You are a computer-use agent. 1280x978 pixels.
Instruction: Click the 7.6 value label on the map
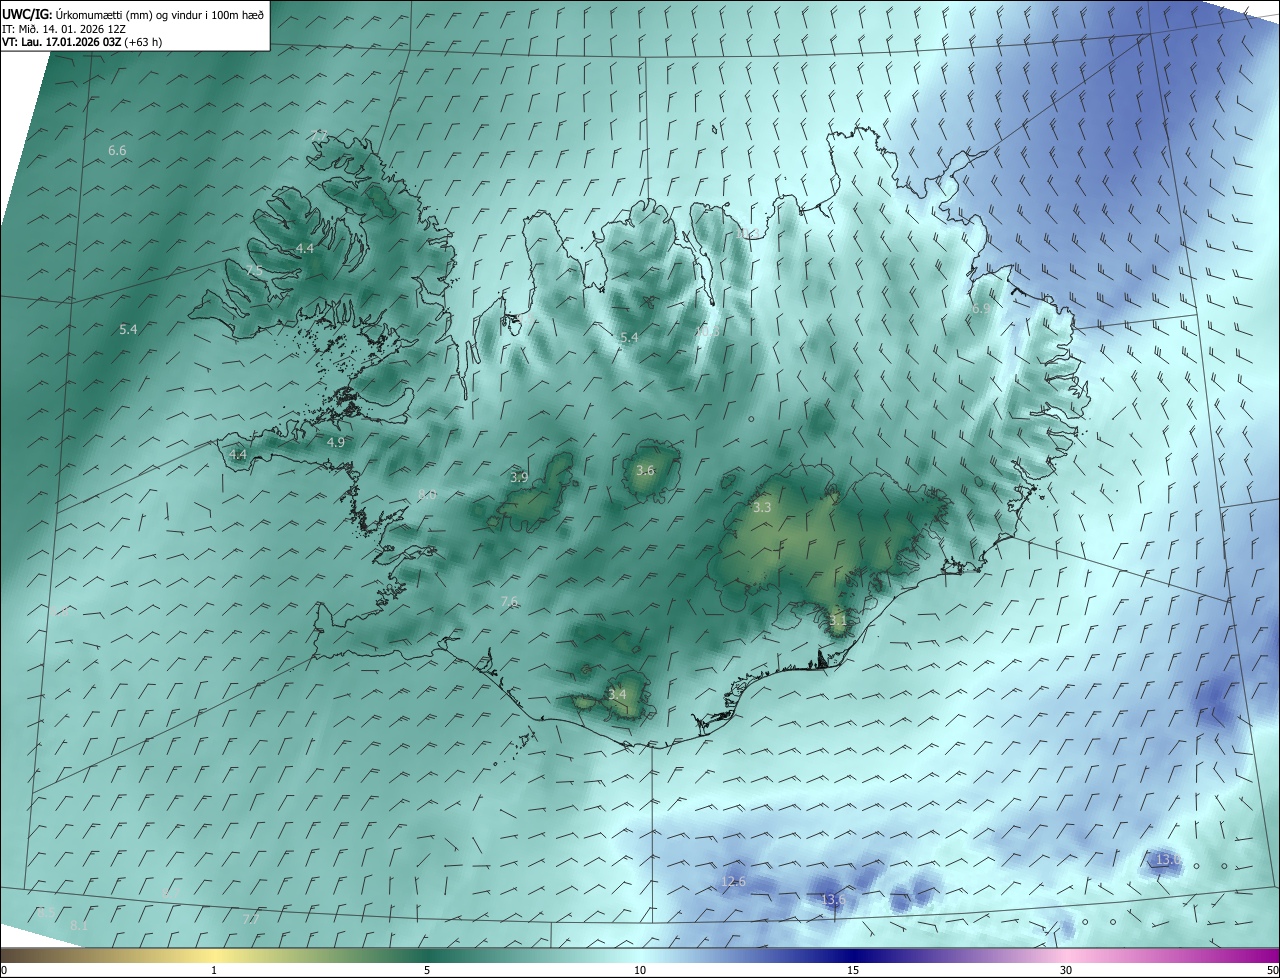point(509,601)
